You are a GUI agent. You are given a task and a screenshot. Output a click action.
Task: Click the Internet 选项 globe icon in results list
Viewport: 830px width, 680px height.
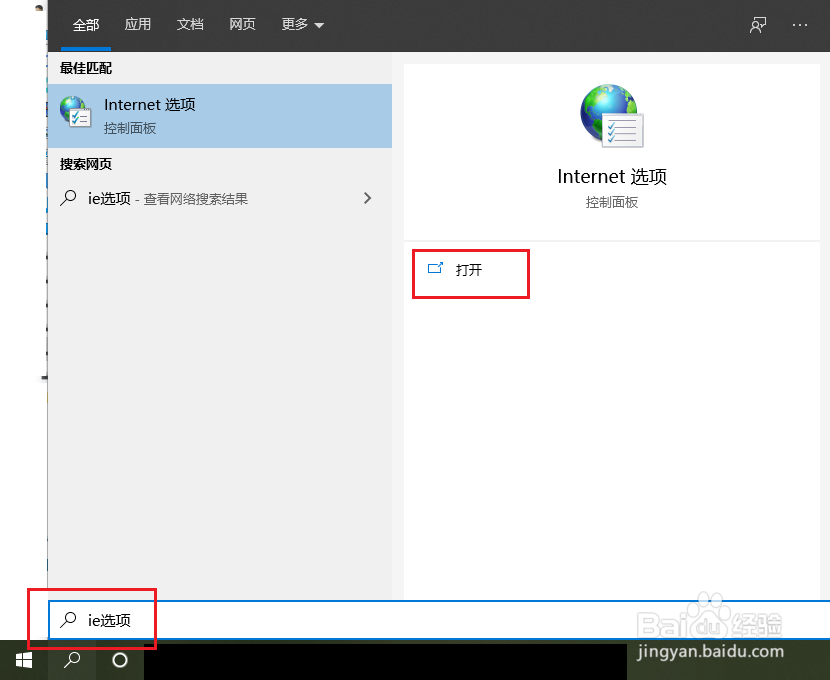point(75,112)
